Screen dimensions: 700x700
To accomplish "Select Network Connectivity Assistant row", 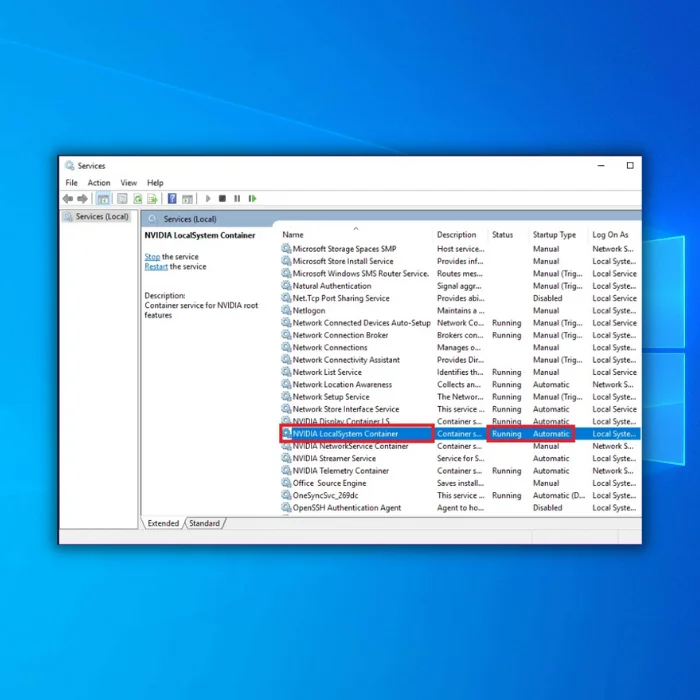I will click(460, 360).
